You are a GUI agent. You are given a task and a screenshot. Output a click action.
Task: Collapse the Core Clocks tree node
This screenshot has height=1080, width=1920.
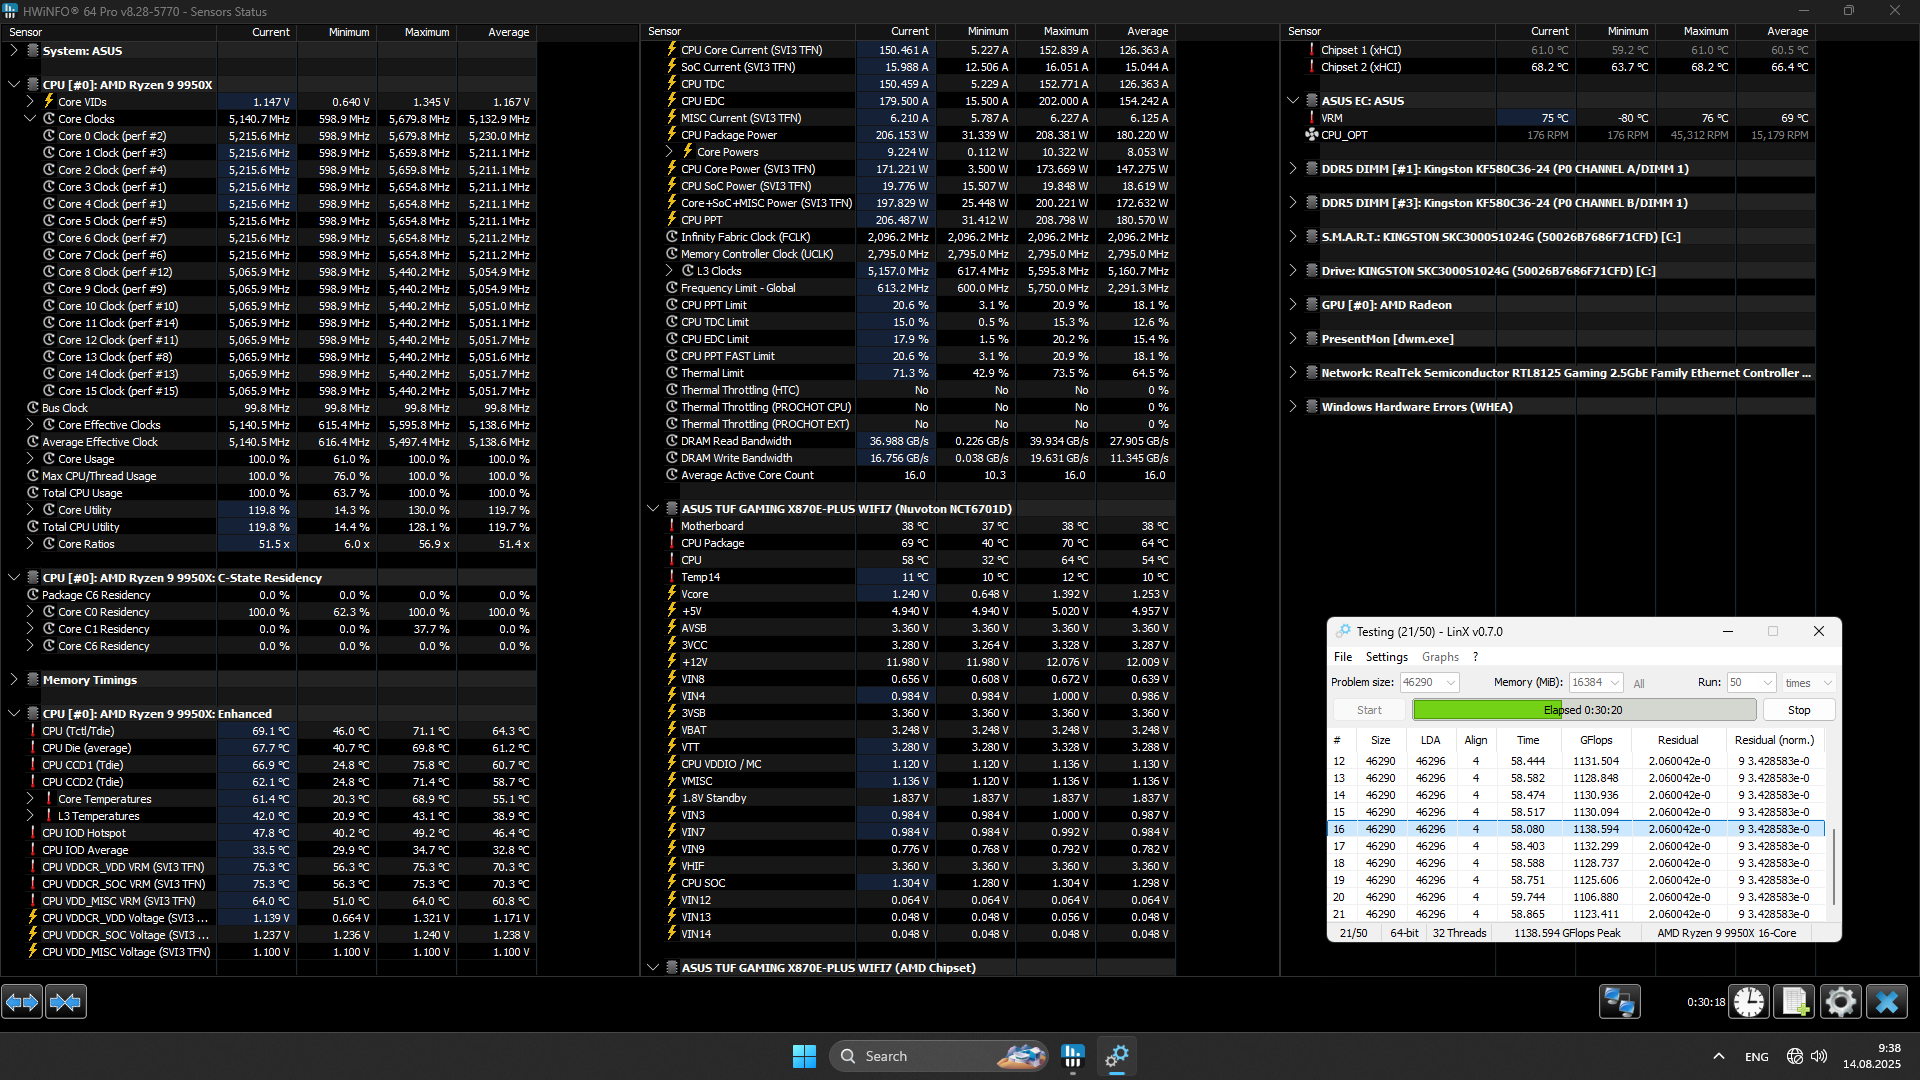30,119
